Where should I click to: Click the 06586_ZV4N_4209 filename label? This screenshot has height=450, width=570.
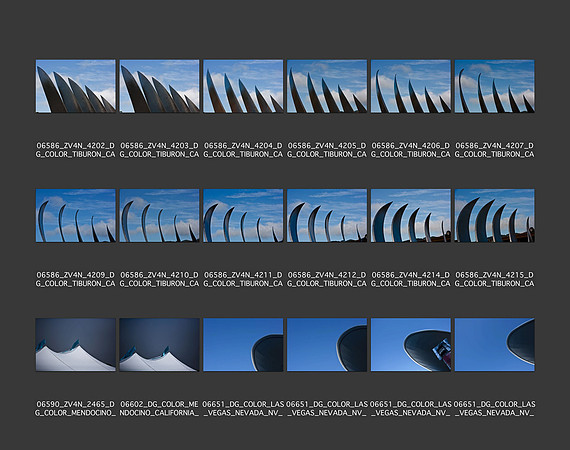(76, 279)
